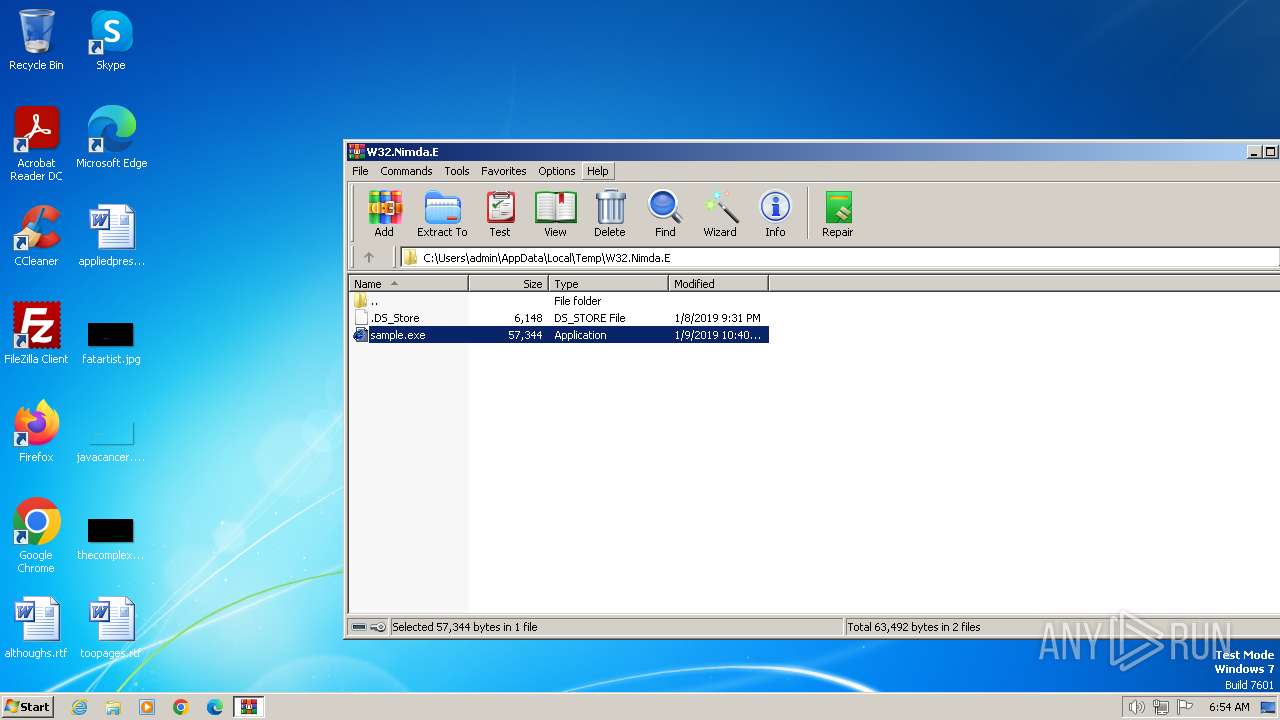The image size is (1280, 720).
Task: Open Recycle Bin desktop icon
Action: click(x=36, y=40)
